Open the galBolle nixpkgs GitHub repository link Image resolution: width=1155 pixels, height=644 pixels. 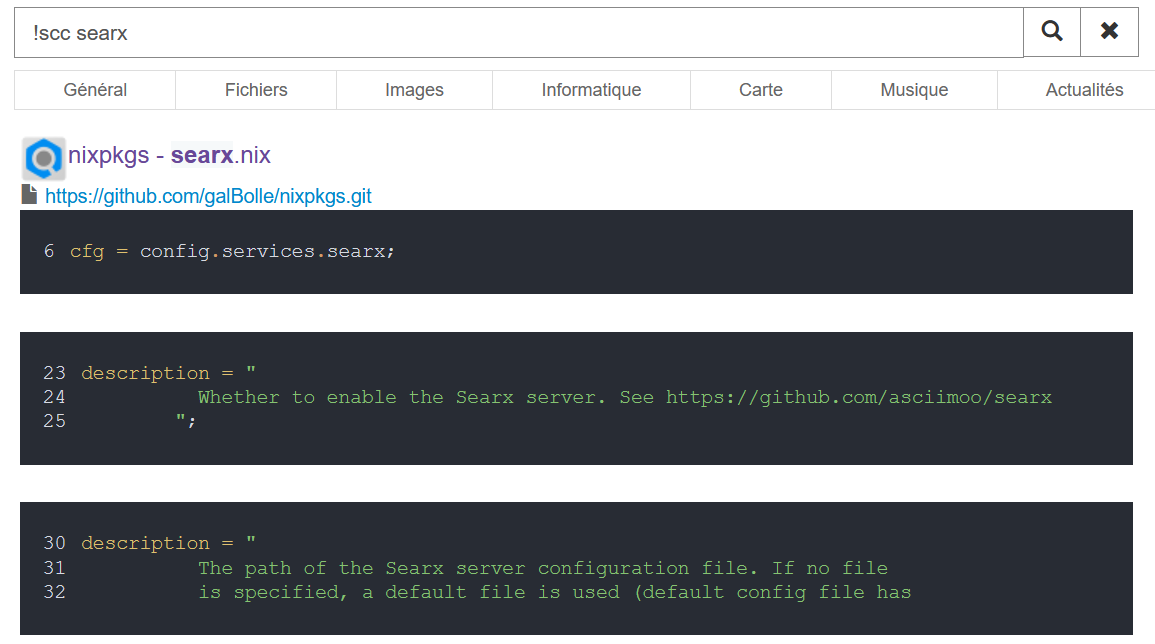click(207, 195)
